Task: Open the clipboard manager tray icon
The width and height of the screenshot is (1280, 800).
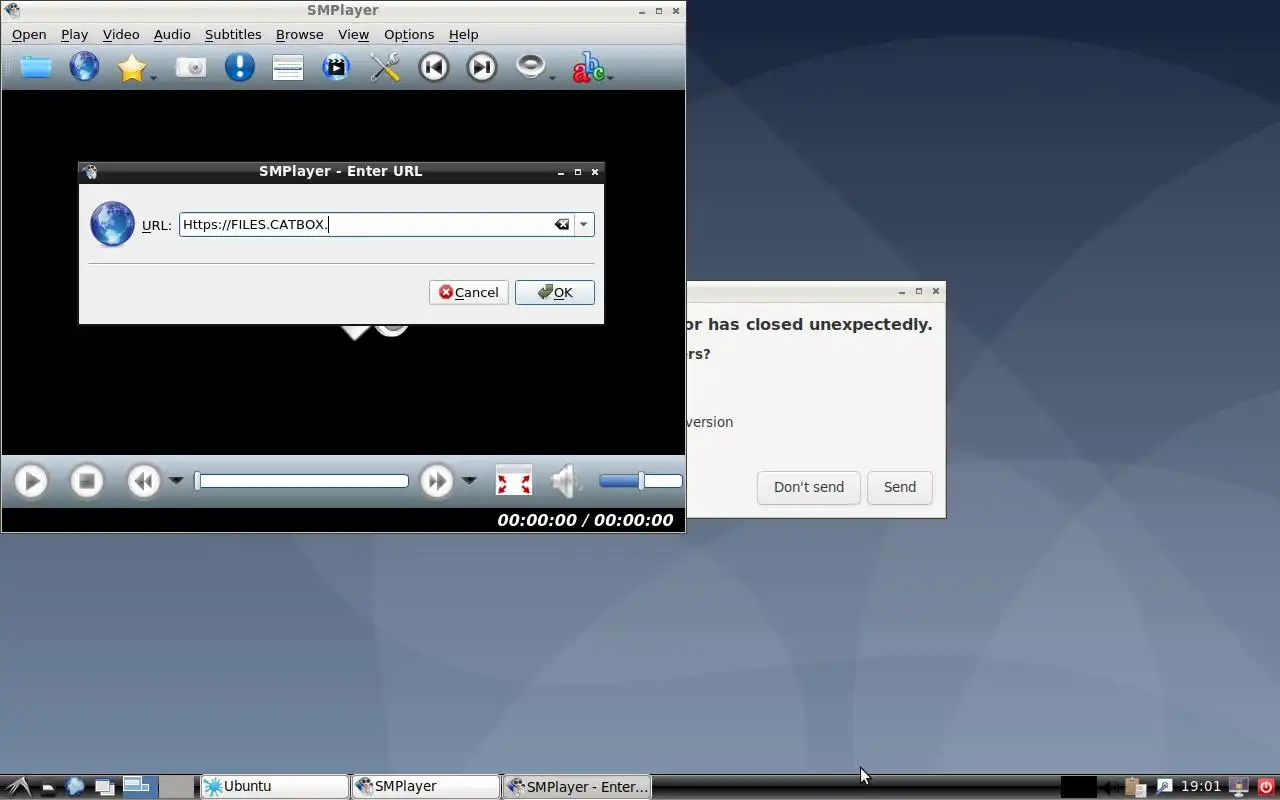Action: [x=1135, y=787]
